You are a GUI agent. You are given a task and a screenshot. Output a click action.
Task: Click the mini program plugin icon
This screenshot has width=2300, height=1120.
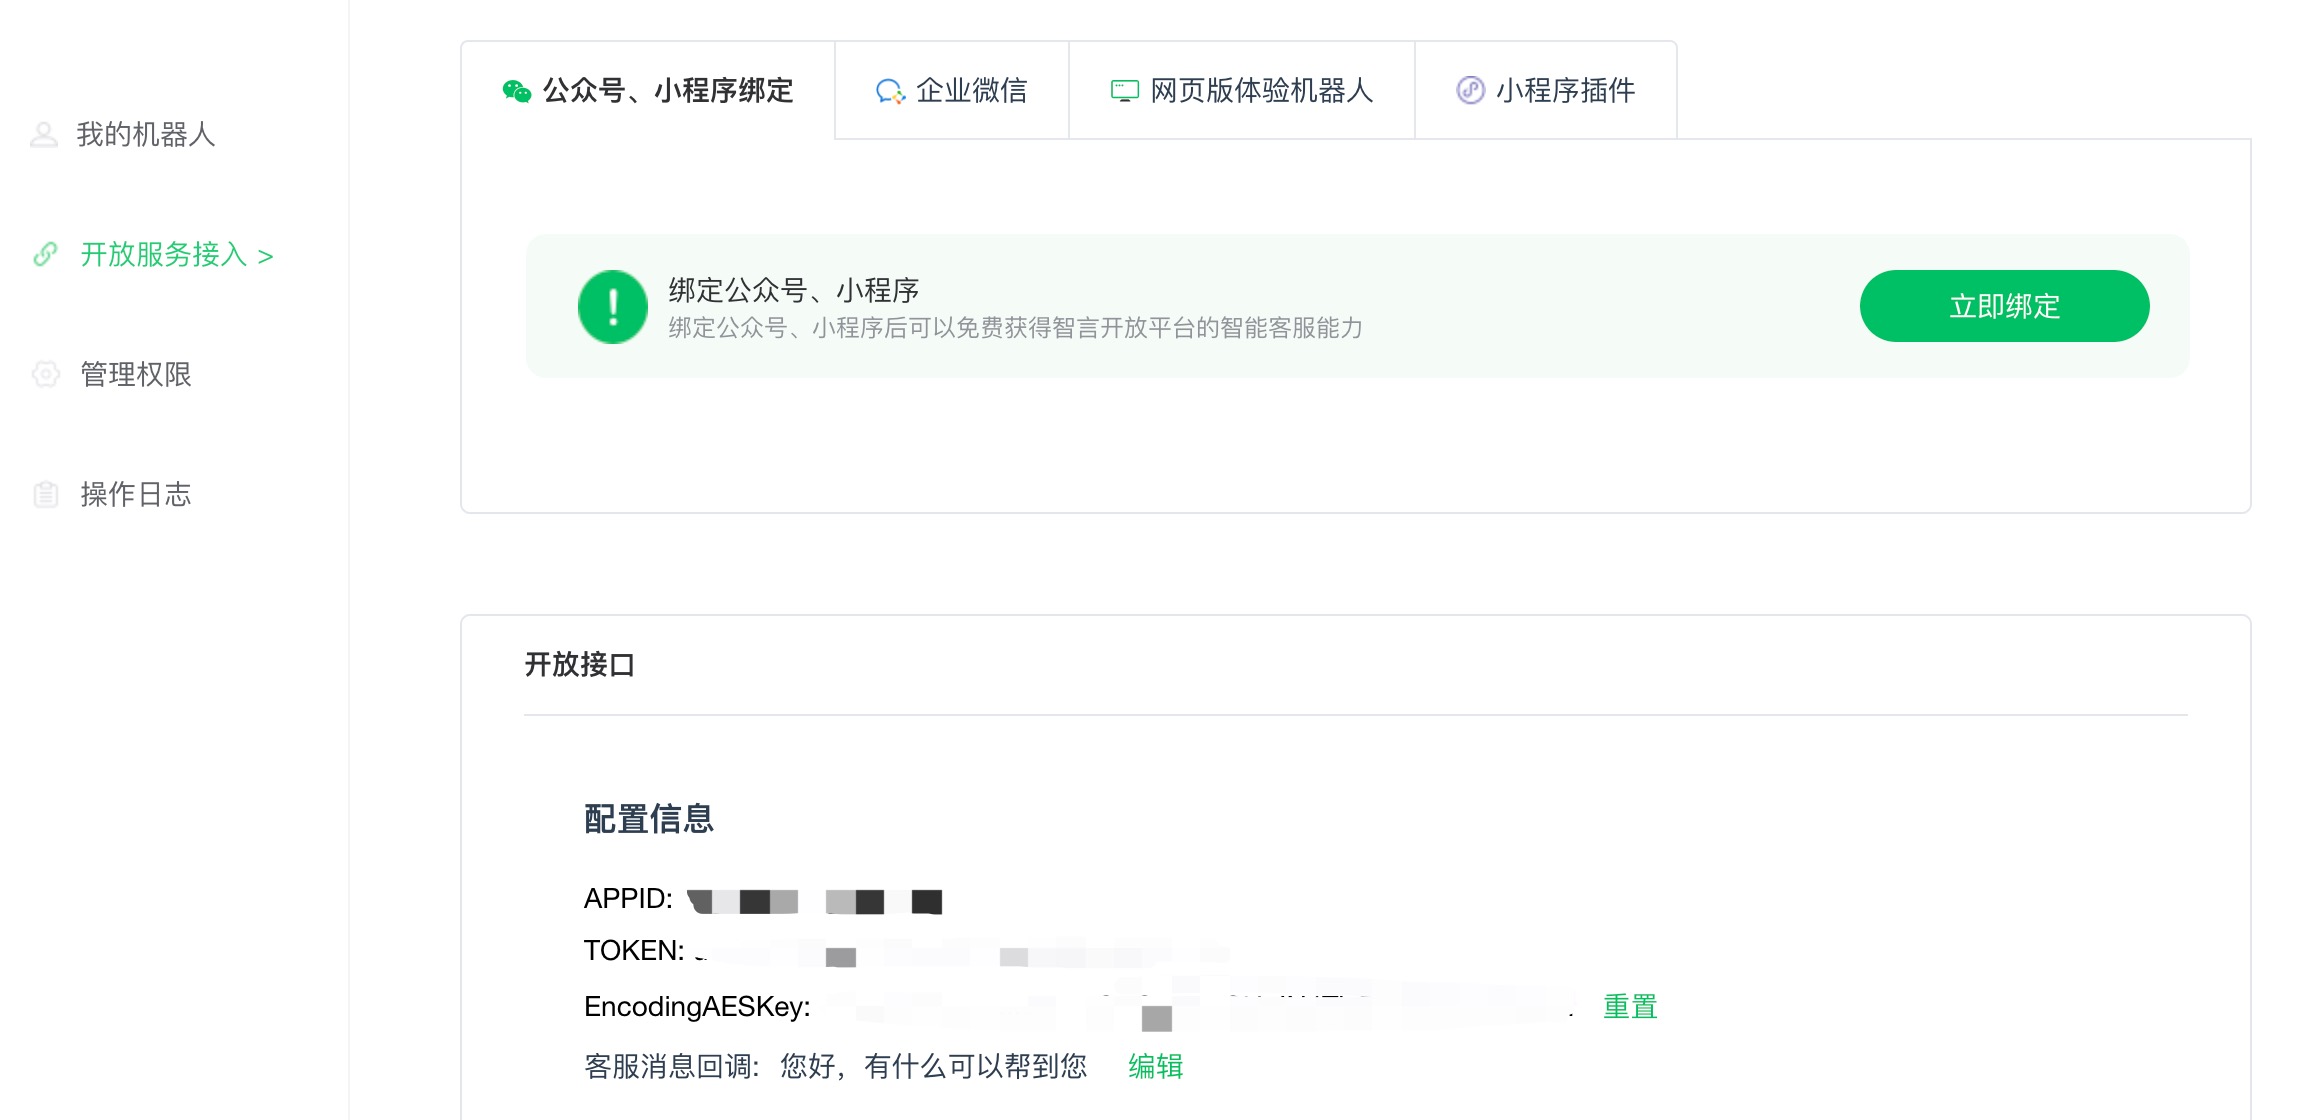click(x=1470, y=90)
